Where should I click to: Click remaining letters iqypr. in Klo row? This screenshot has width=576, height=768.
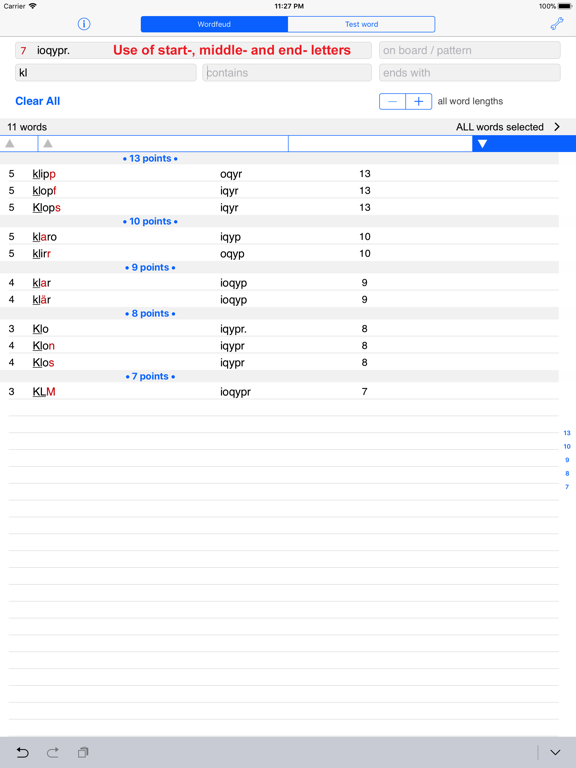(x=234, y=329)
